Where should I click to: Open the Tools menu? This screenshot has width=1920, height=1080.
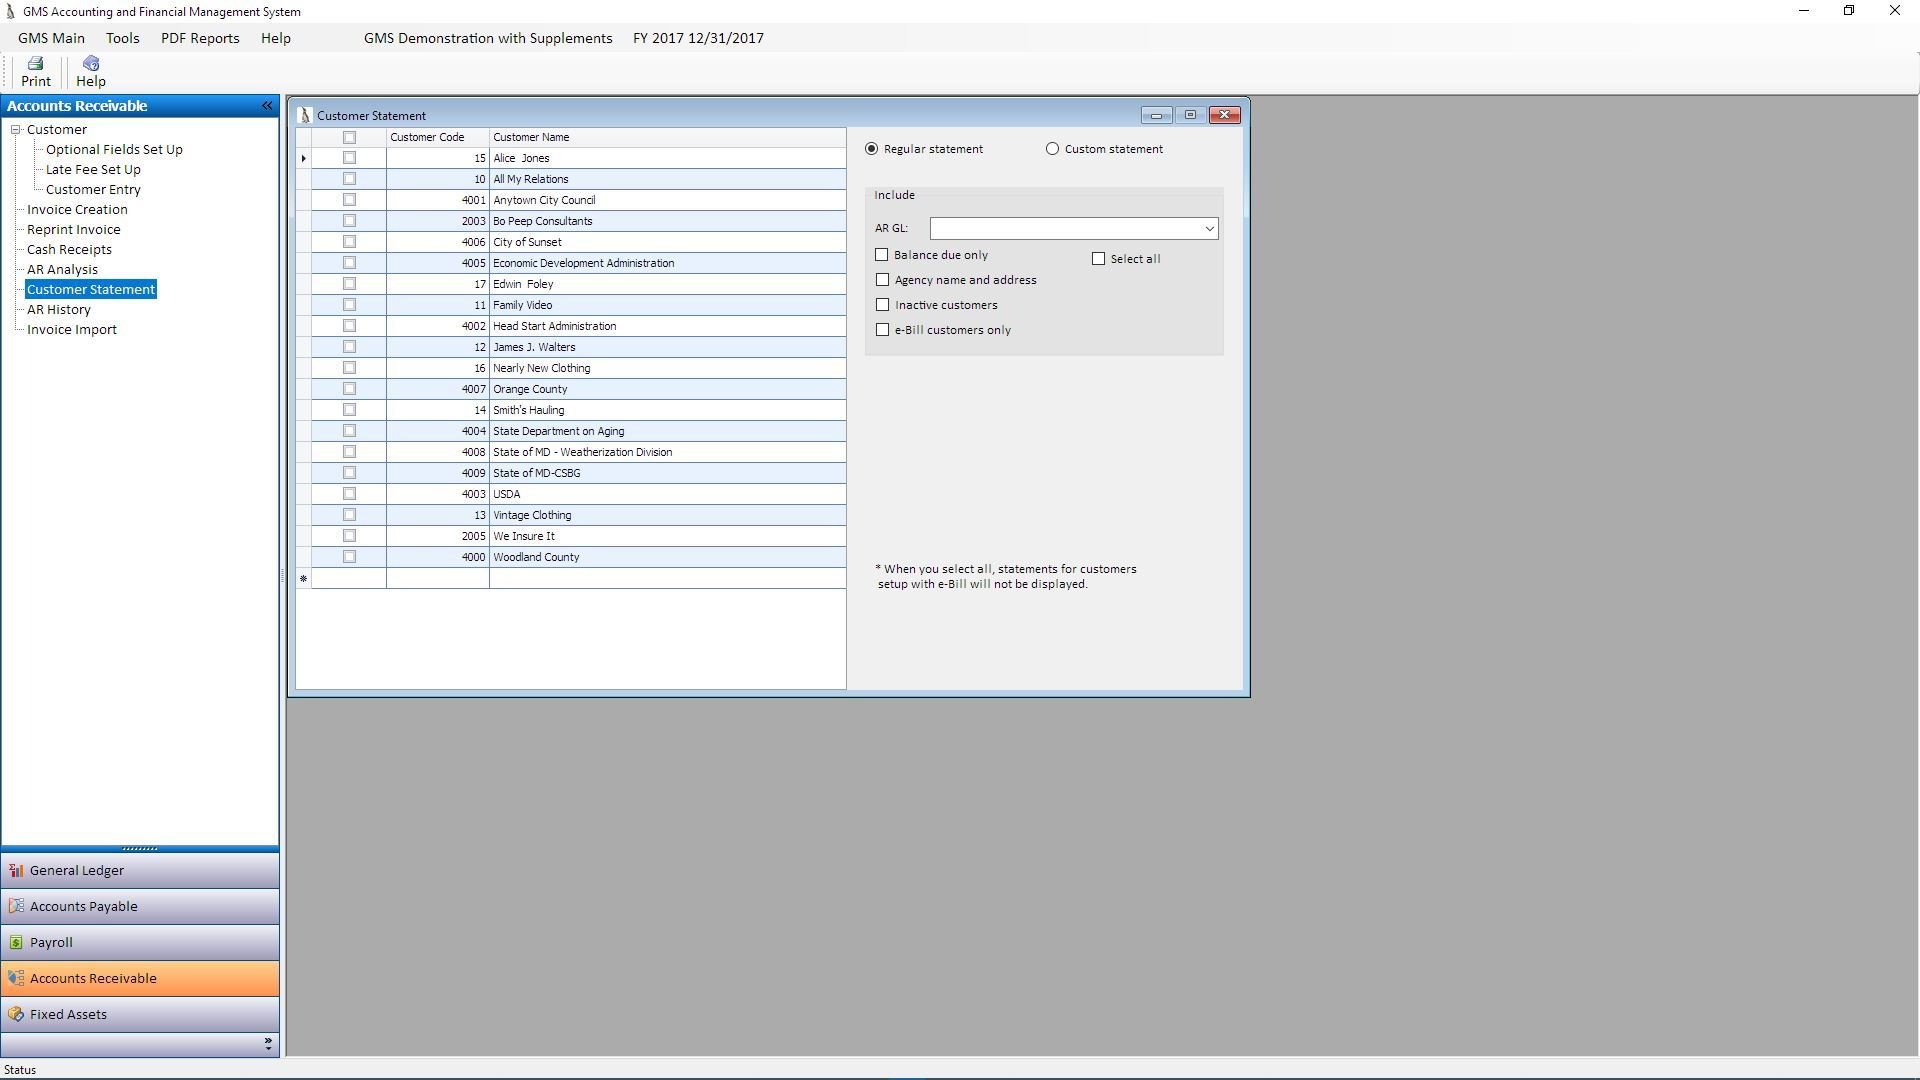tap(122, 38)
